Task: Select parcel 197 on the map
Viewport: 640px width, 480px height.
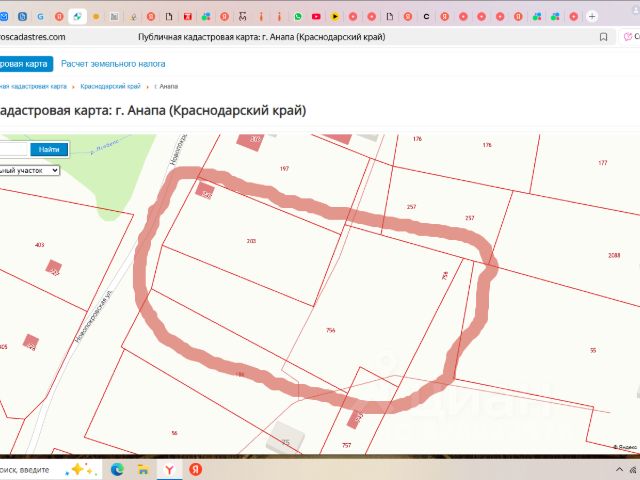Action: (284, 169)
